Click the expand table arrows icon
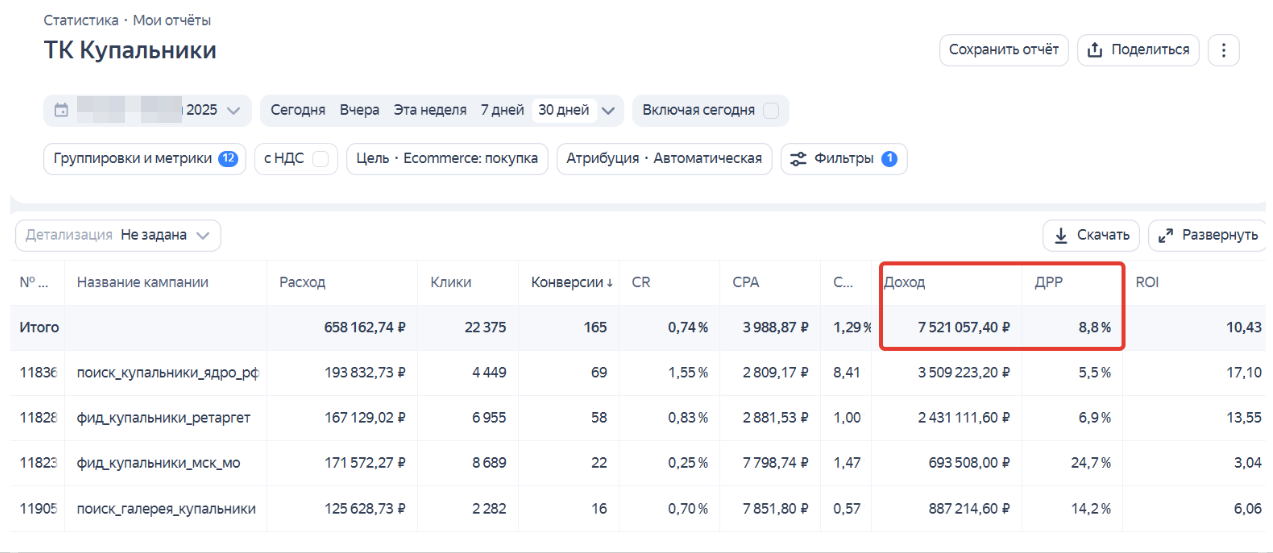1273x553 pixels. click(1166, 235)
